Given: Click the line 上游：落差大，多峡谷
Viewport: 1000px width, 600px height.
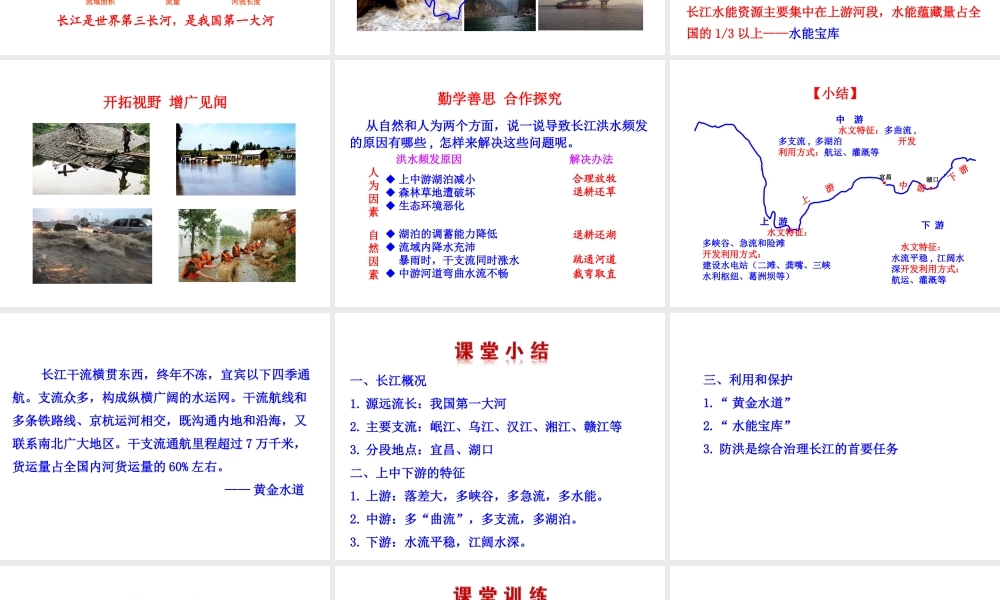Looking at the screenshot, I should coord(477,496).
